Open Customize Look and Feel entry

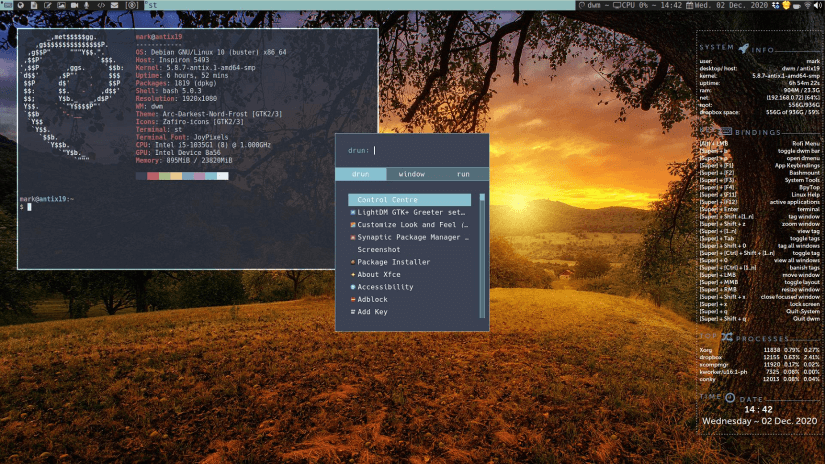pos(409,225)
